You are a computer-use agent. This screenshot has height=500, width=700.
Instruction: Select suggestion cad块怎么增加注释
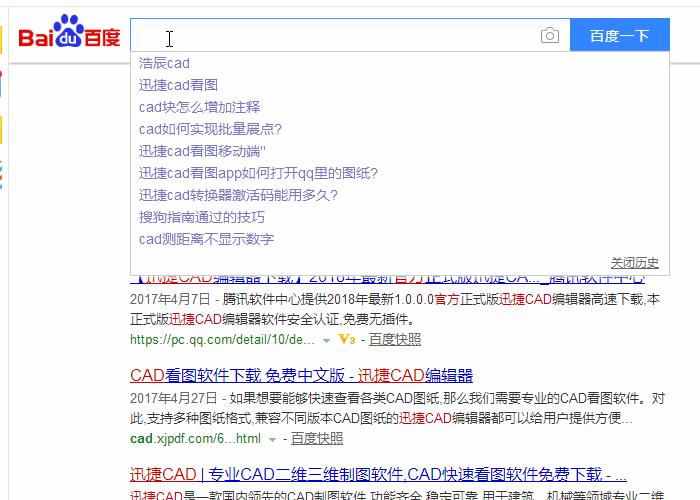coord(200,107)
